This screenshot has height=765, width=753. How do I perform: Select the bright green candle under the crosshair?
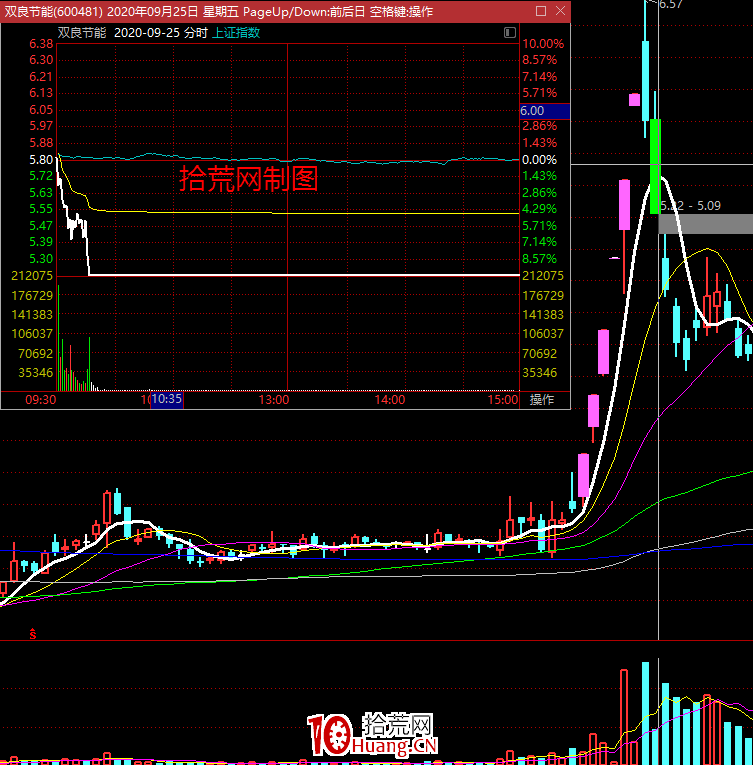(x=655, y=166)
